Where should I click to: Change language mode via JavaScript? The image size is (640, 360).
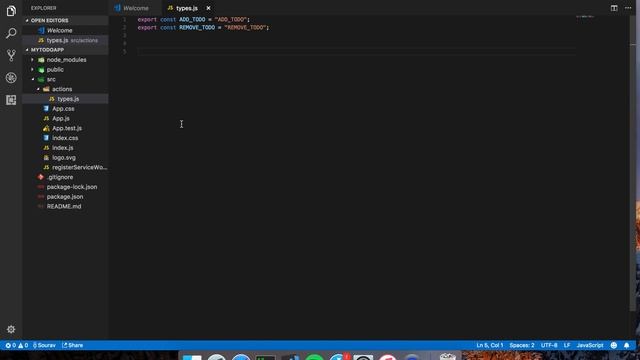coord(590,345)
